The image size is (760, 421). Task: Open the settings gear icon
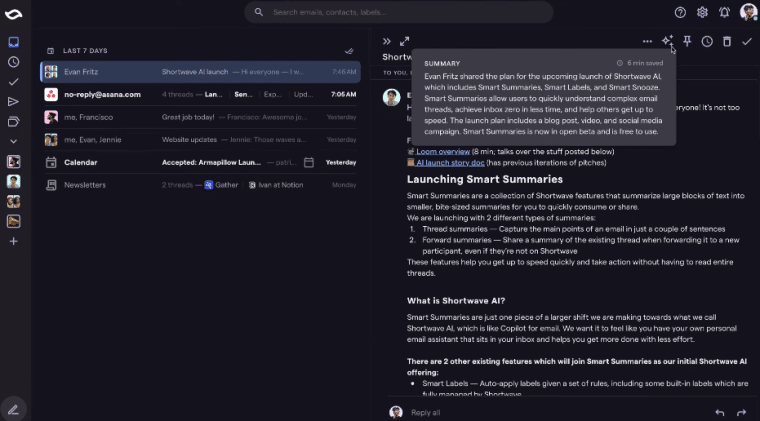[x=702, y=13]
